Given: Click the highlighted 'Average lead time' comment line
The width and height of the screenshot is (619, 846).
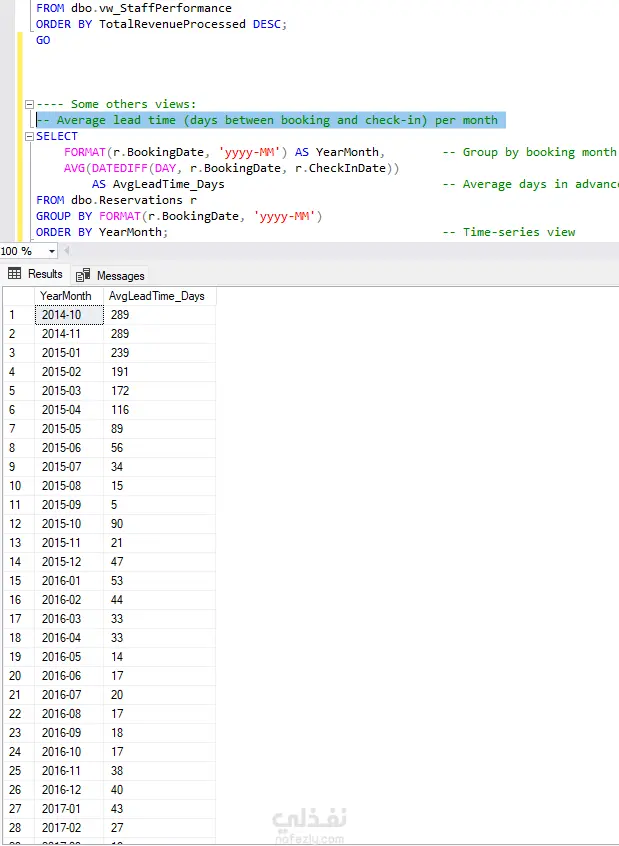Looking at the screenshot, I should coord(271,120).
